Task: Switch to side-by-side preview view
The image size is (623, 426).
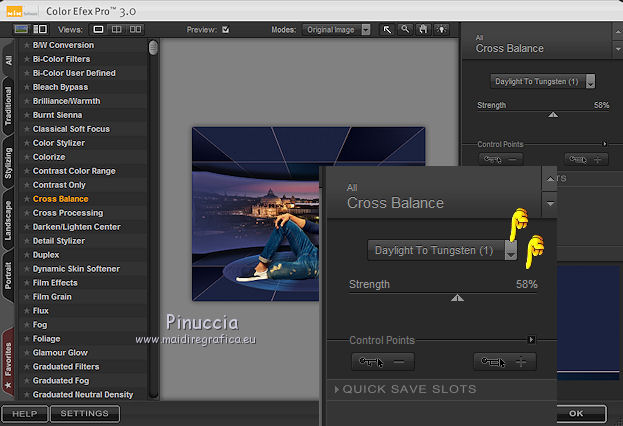Action: point(135,29)
